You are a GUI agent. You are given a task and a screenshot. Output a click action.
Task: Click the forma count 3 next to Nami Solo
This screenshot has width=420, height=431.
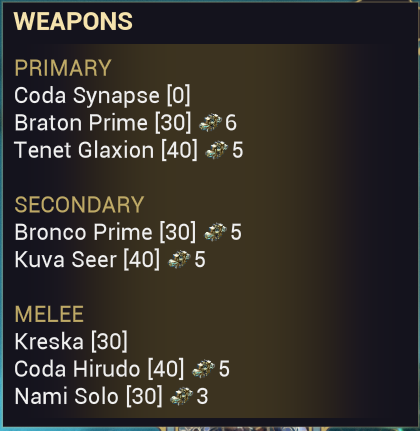202,396
